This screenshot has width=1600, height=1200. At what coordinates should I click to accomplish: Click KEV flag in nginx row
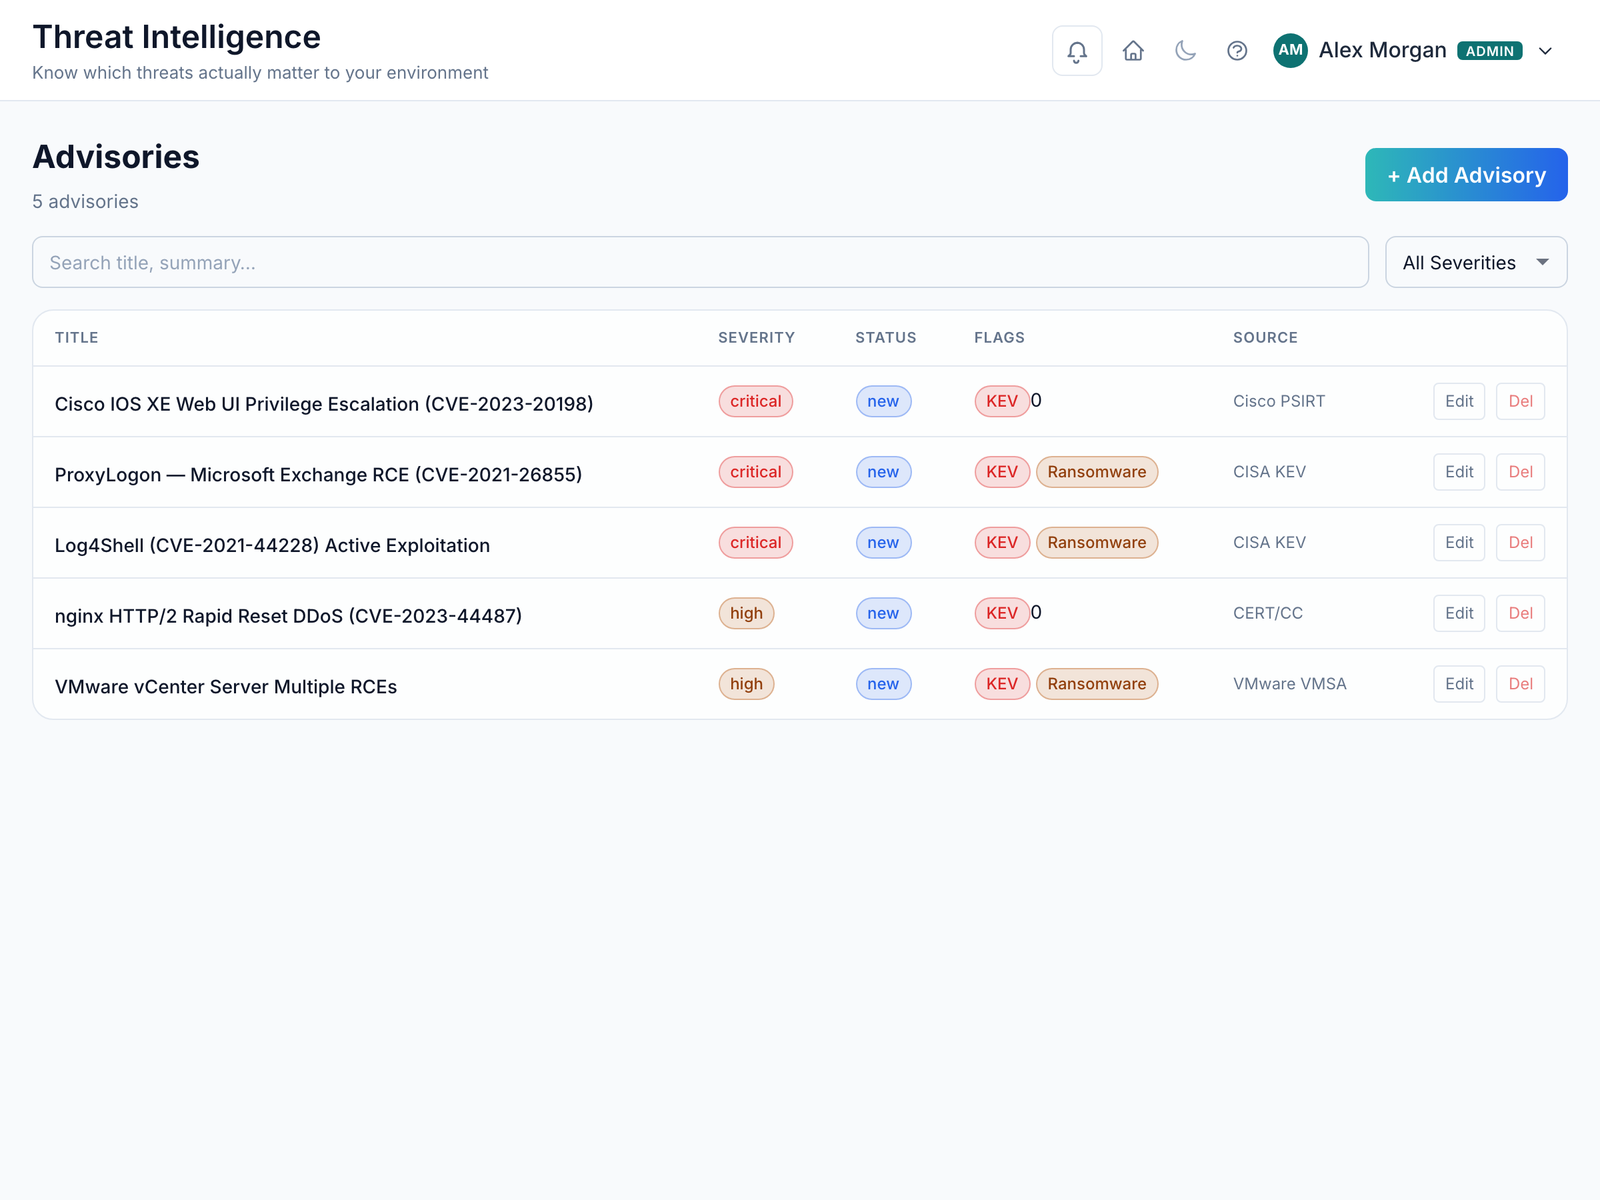tap(1002, 613)
